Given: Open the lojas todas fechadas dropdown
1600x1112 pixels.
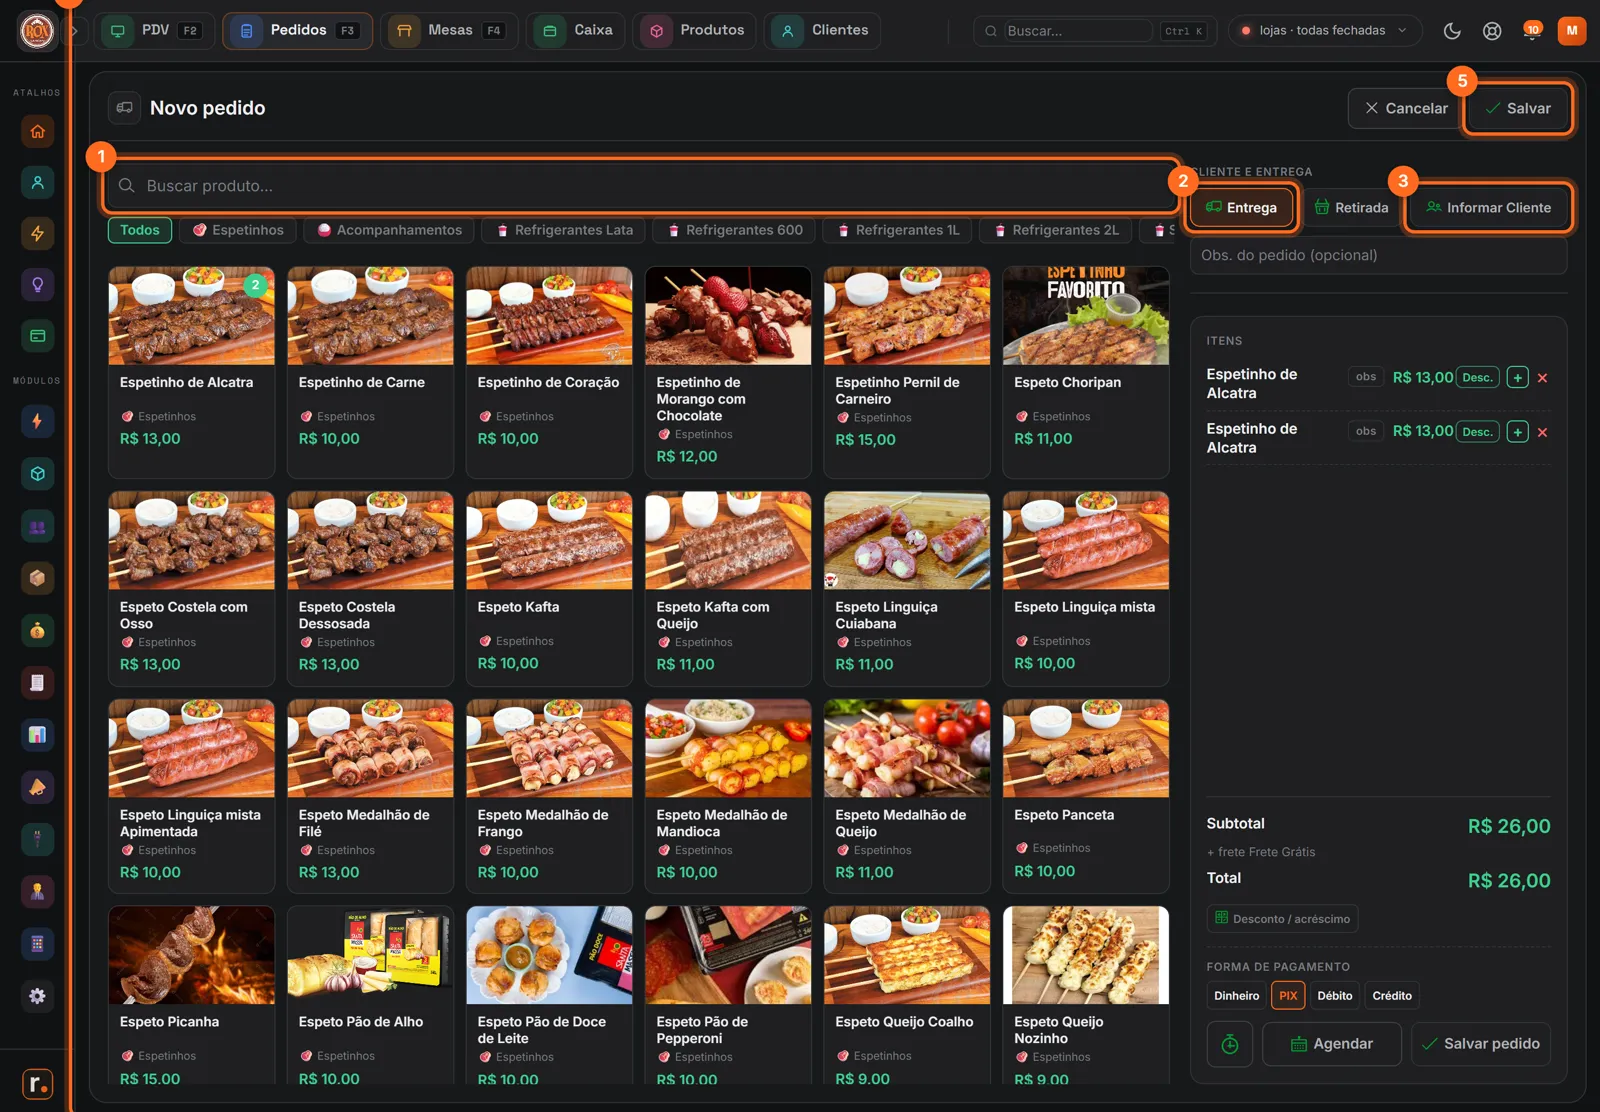Looking at the screenshot, I should 1324,31.
